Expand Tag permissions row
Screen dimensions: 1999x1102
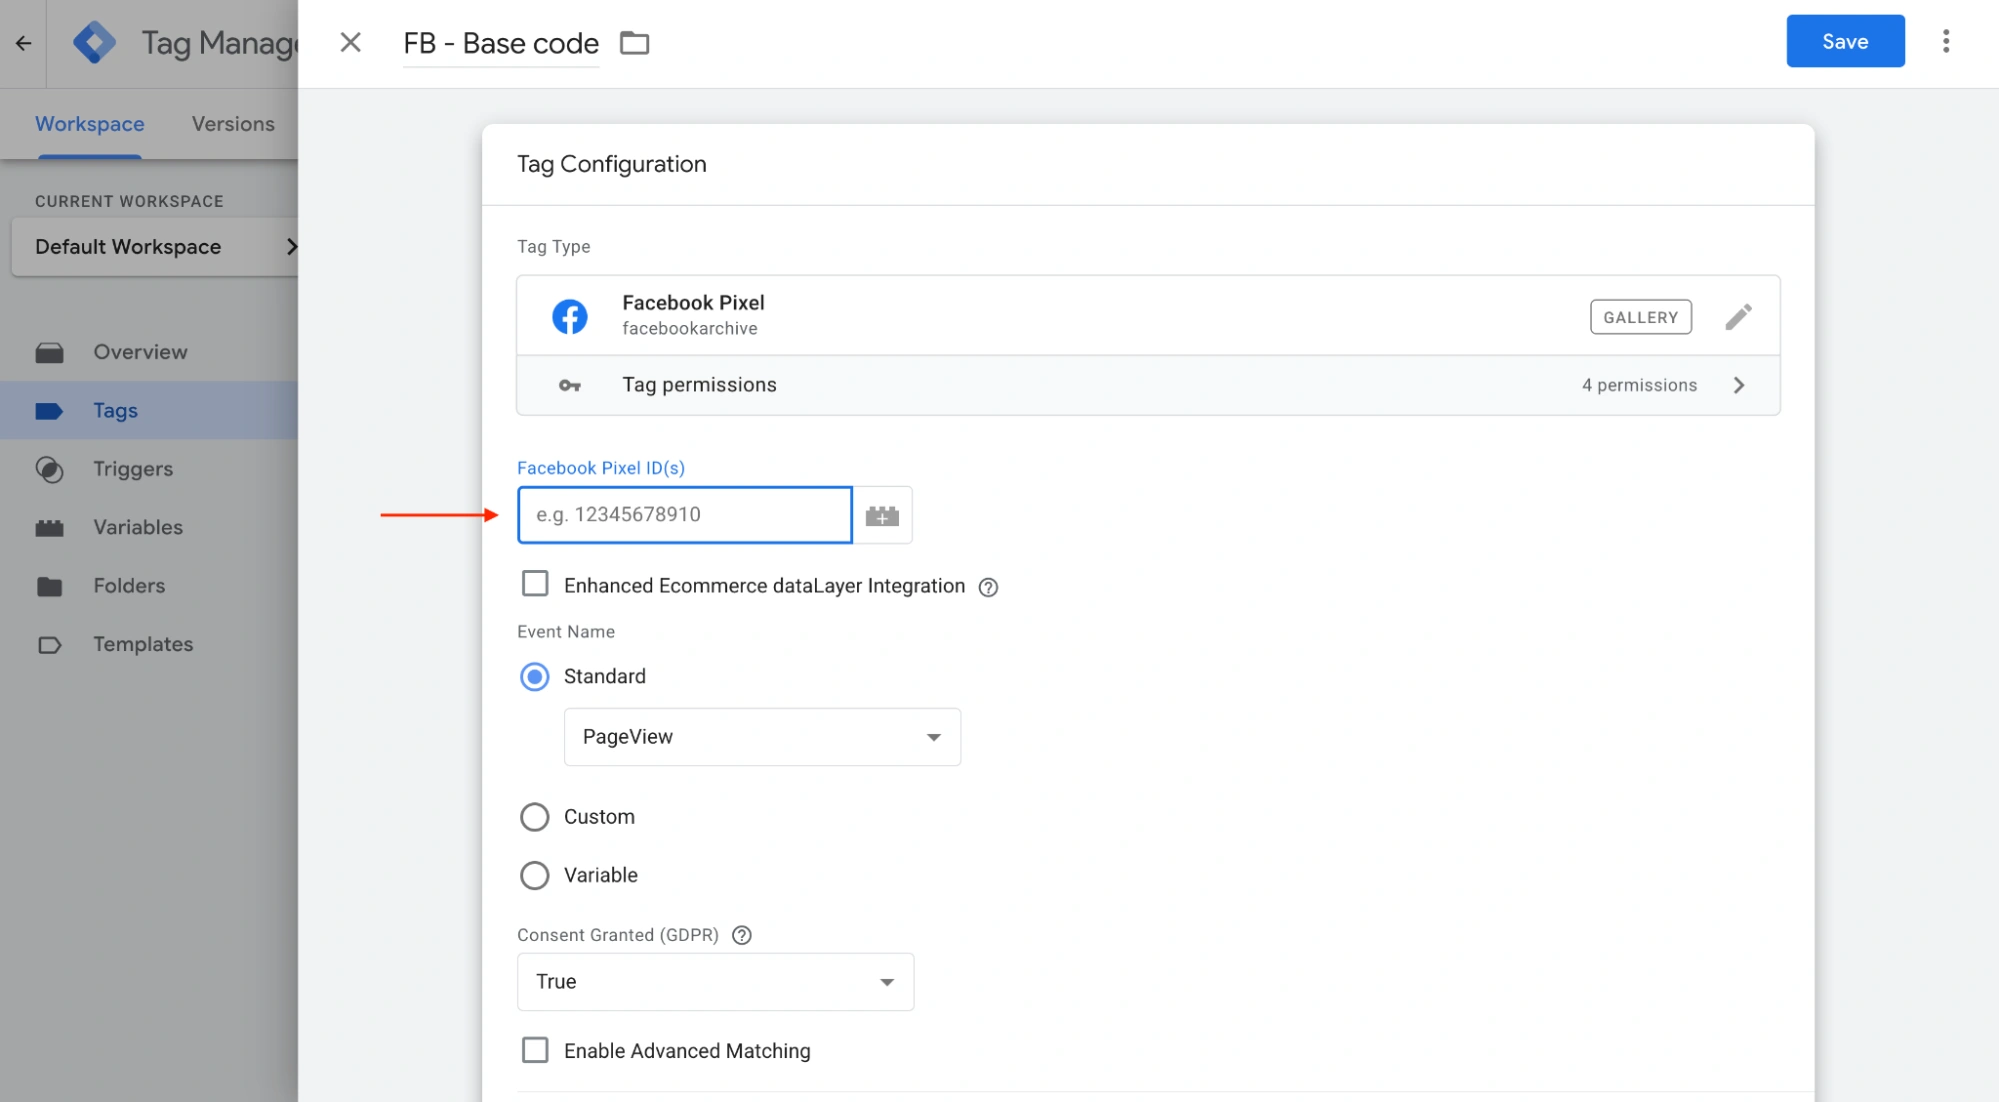(1147, 385)
